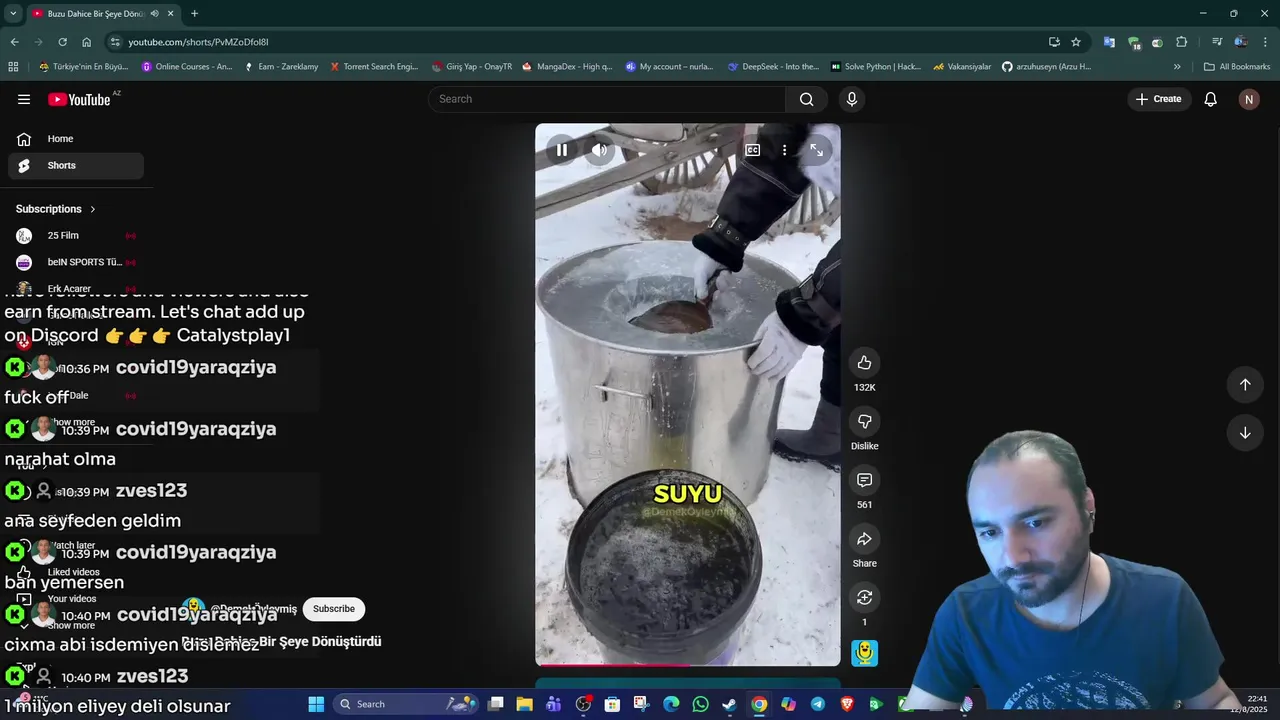The width and height of the screenshot is (1280, 720).
Task: Open the browser home page button
Action: [87, 42]
